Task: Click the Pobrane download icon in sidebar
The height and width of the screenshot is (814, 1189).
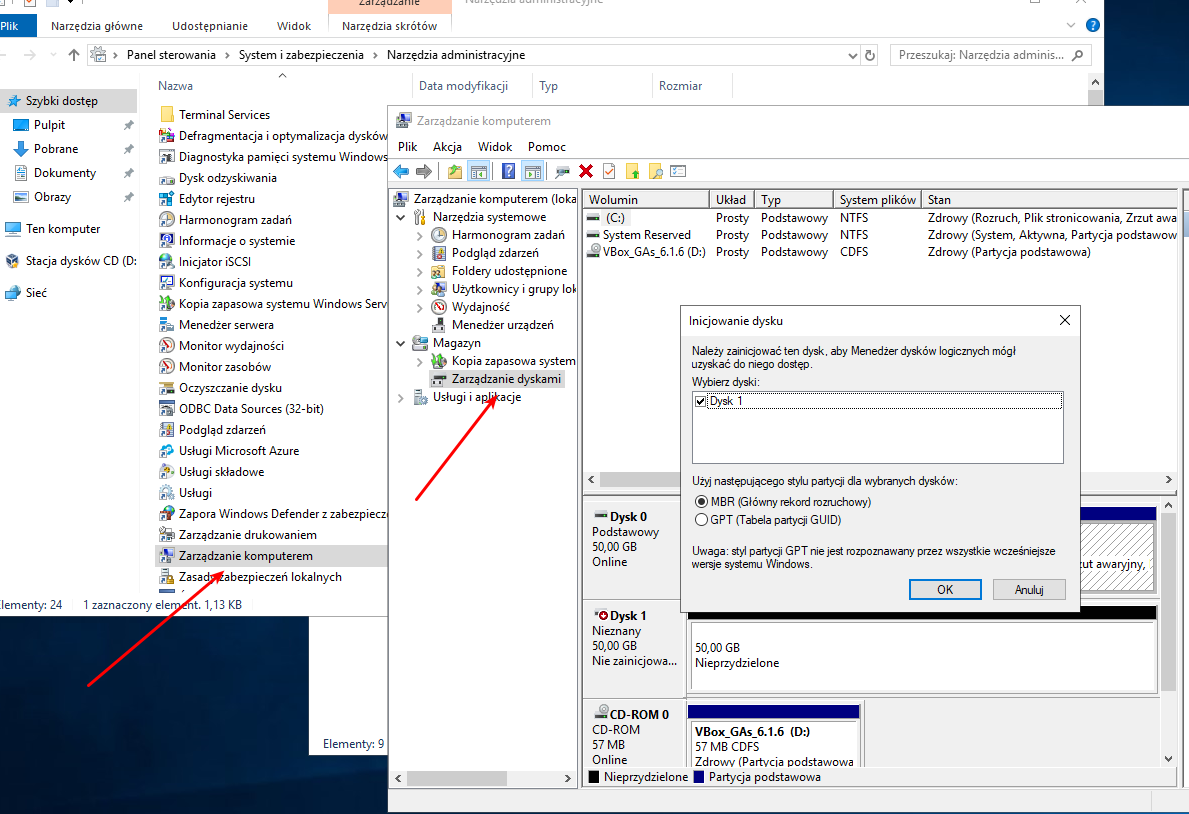Action: [20, 149]
